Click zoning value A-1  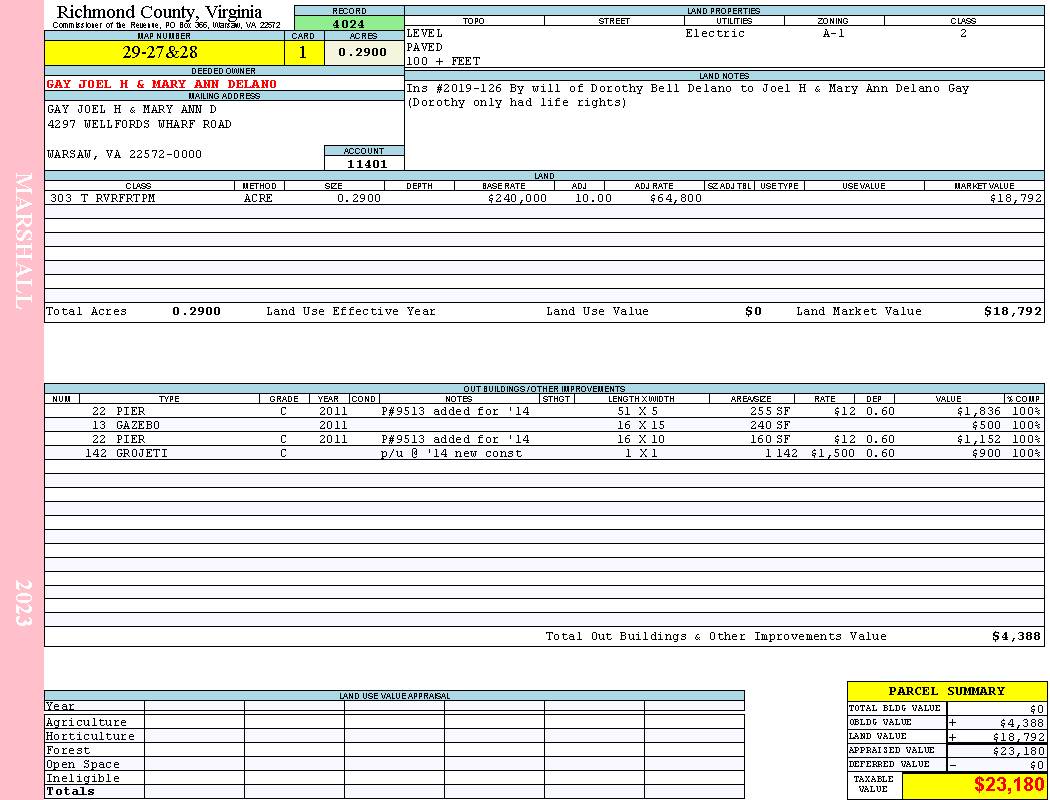tap(834, 33)
